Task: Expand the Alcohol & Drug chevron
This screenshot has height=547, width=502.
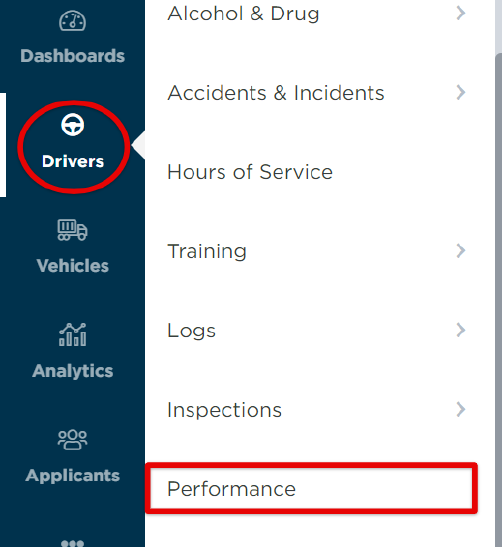Action: click(x=461, y=13)
